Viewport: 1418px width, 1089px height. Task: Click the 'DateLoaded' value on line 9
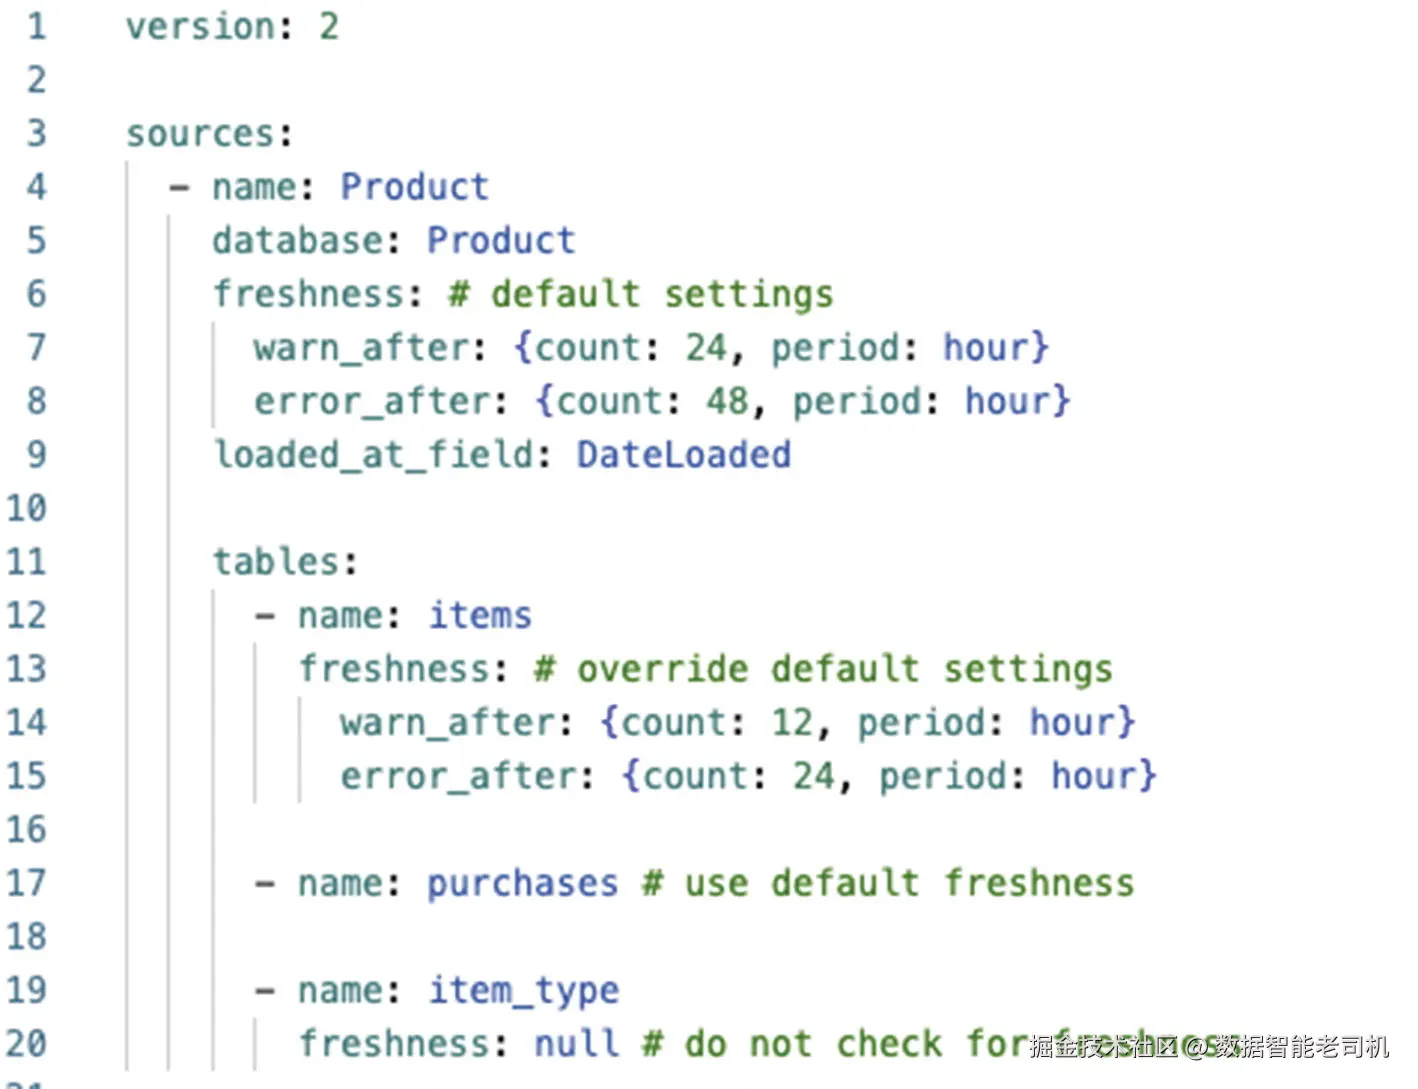(x=683, y=455)
